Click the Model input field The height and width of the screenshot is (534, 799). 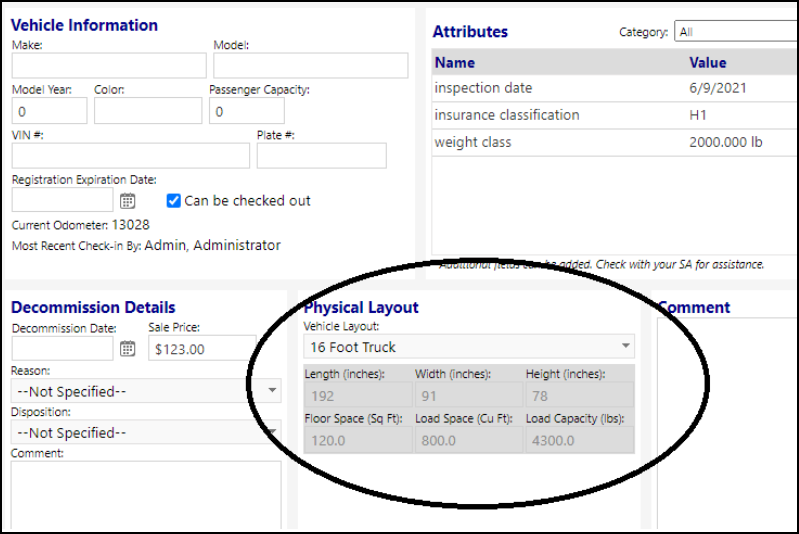[310, 65]
